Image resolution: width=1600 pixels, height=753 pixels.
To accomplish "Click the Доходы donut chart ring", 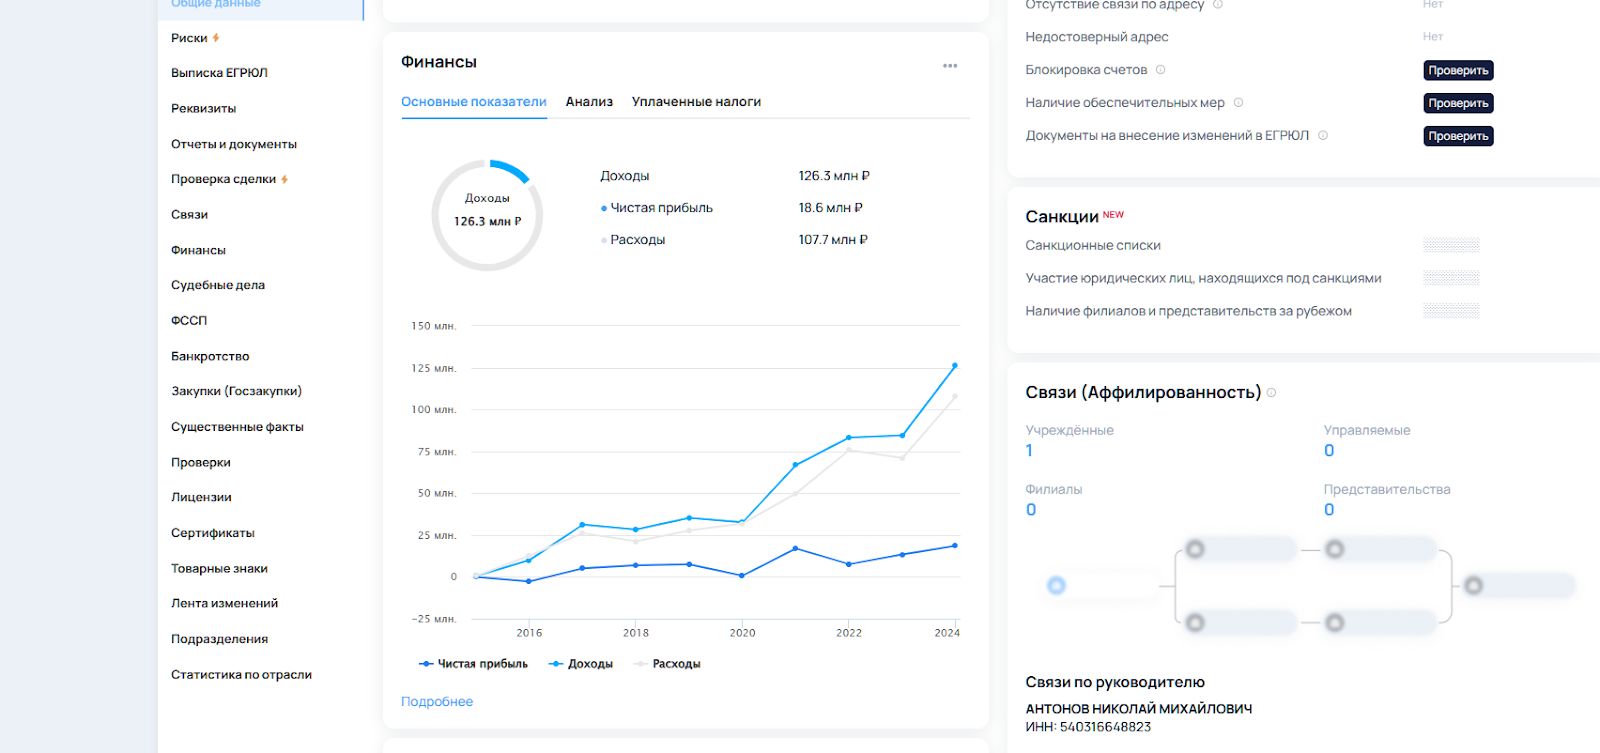I will click(x=512, y=170).
